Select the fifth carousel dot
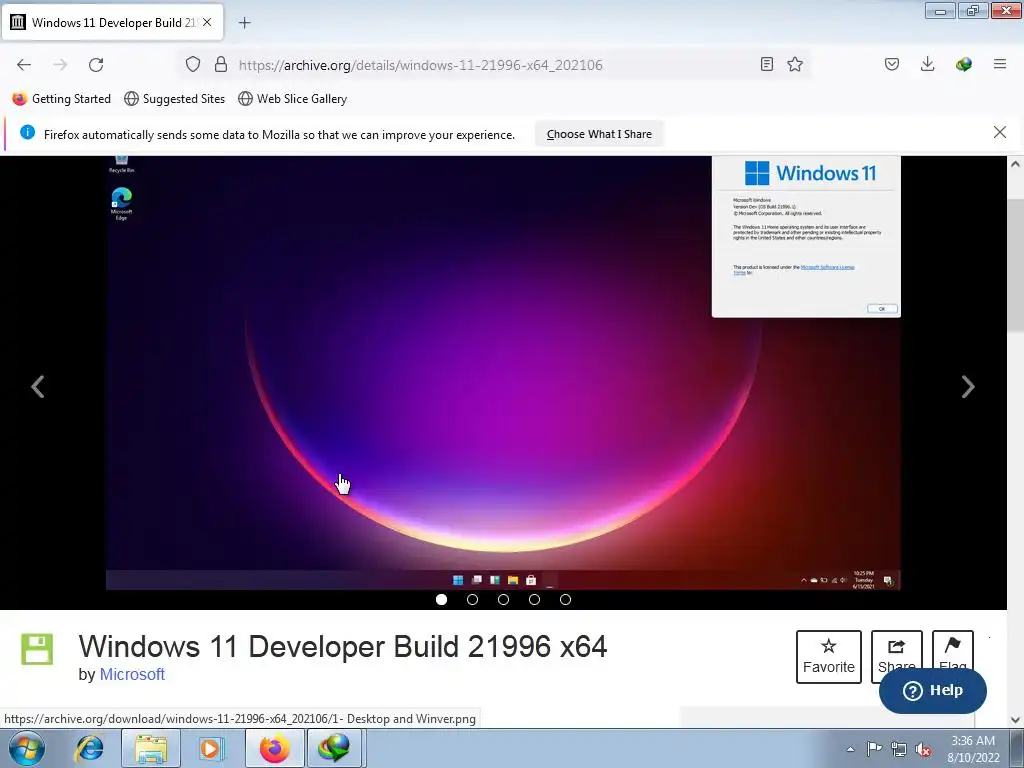The height and width of the screenshot is (768, 1024). coord(566,600)
